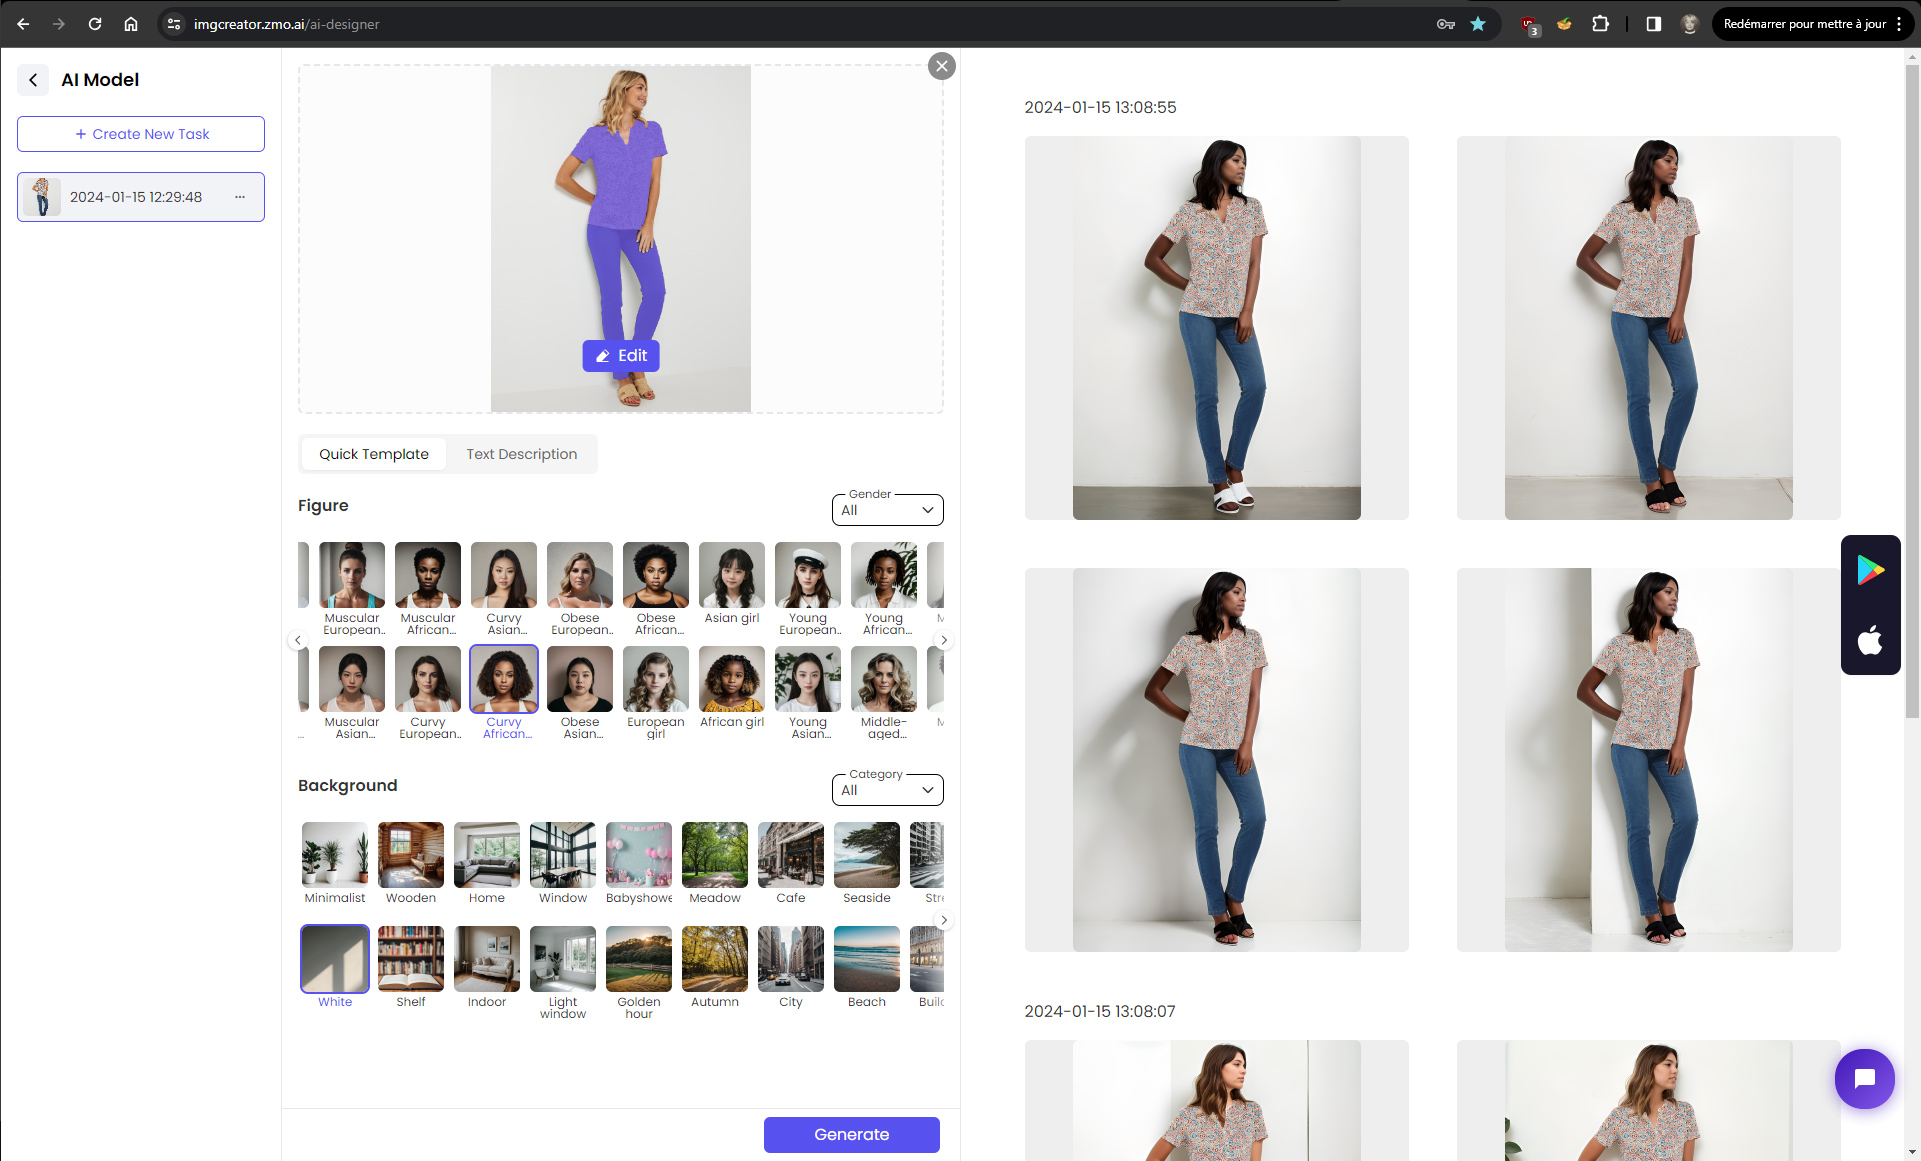Image resolution: width=1921 pixels, height=1161 pixels.
Task: Open Chrome three-dot menu
Action: point(1898,24)
